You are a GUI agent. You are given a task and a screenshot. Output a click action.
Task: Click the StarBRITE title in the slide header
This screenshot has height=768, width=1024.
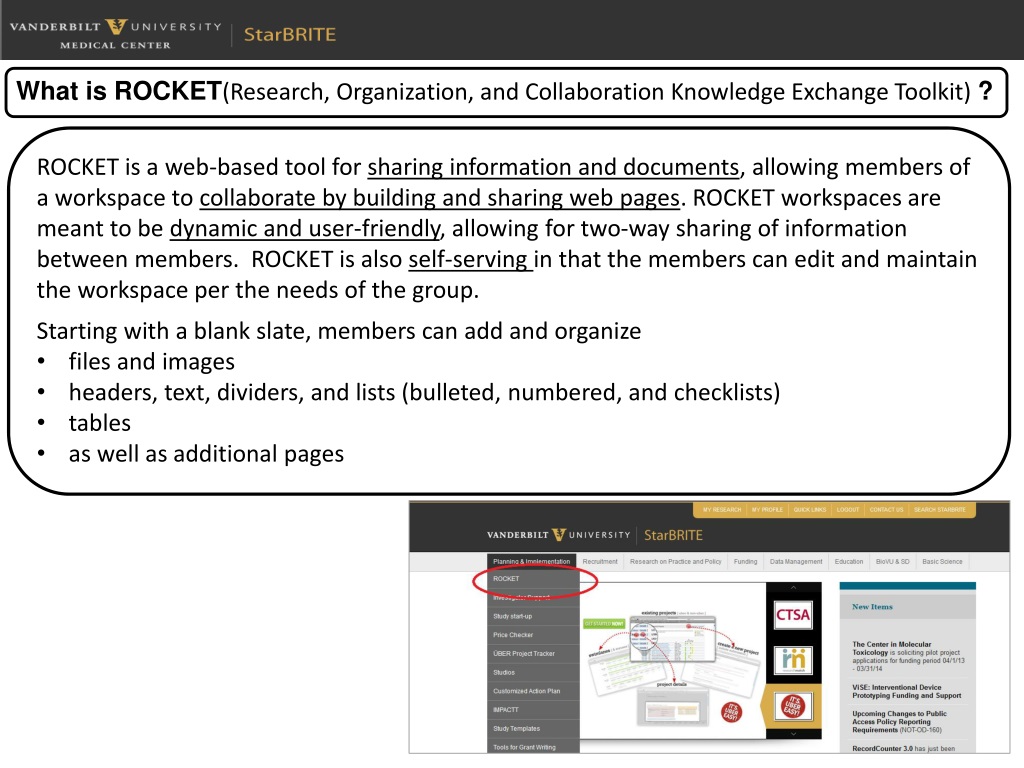tap(290, 35)
